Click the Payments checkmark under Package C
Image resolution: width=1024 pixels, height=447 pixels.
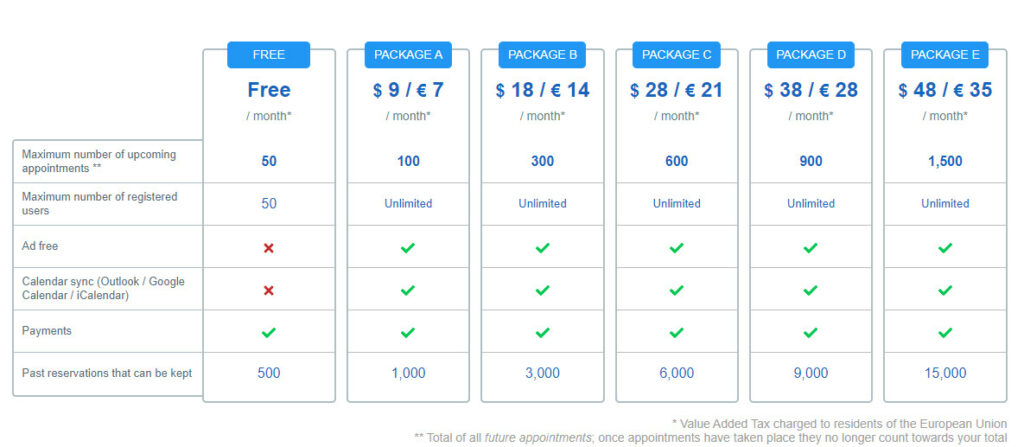[677, 333]
